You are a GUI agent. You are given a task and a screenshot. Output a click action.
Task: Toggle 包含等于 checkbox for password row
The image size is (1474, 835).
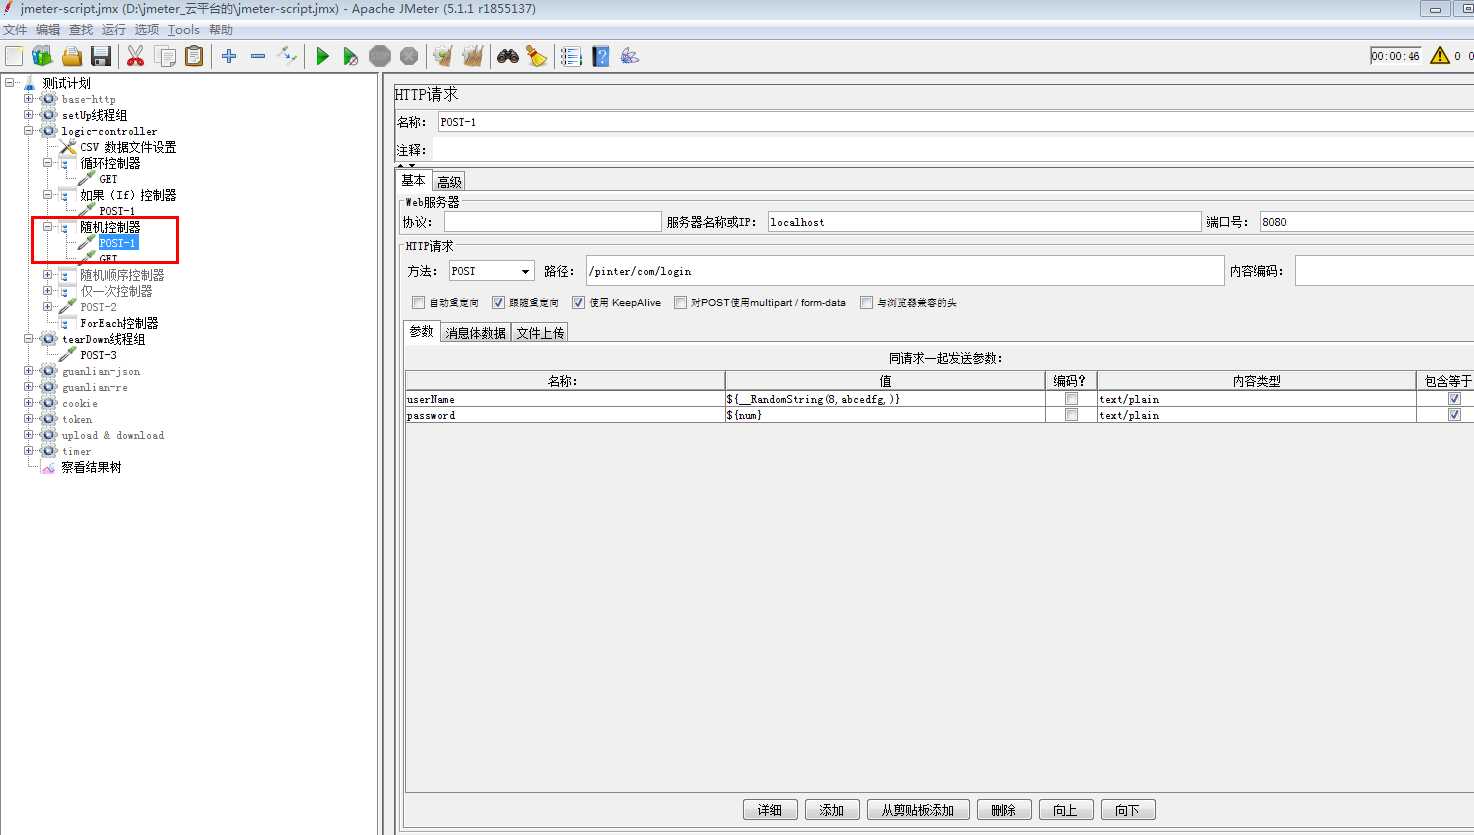point(1454,415)
